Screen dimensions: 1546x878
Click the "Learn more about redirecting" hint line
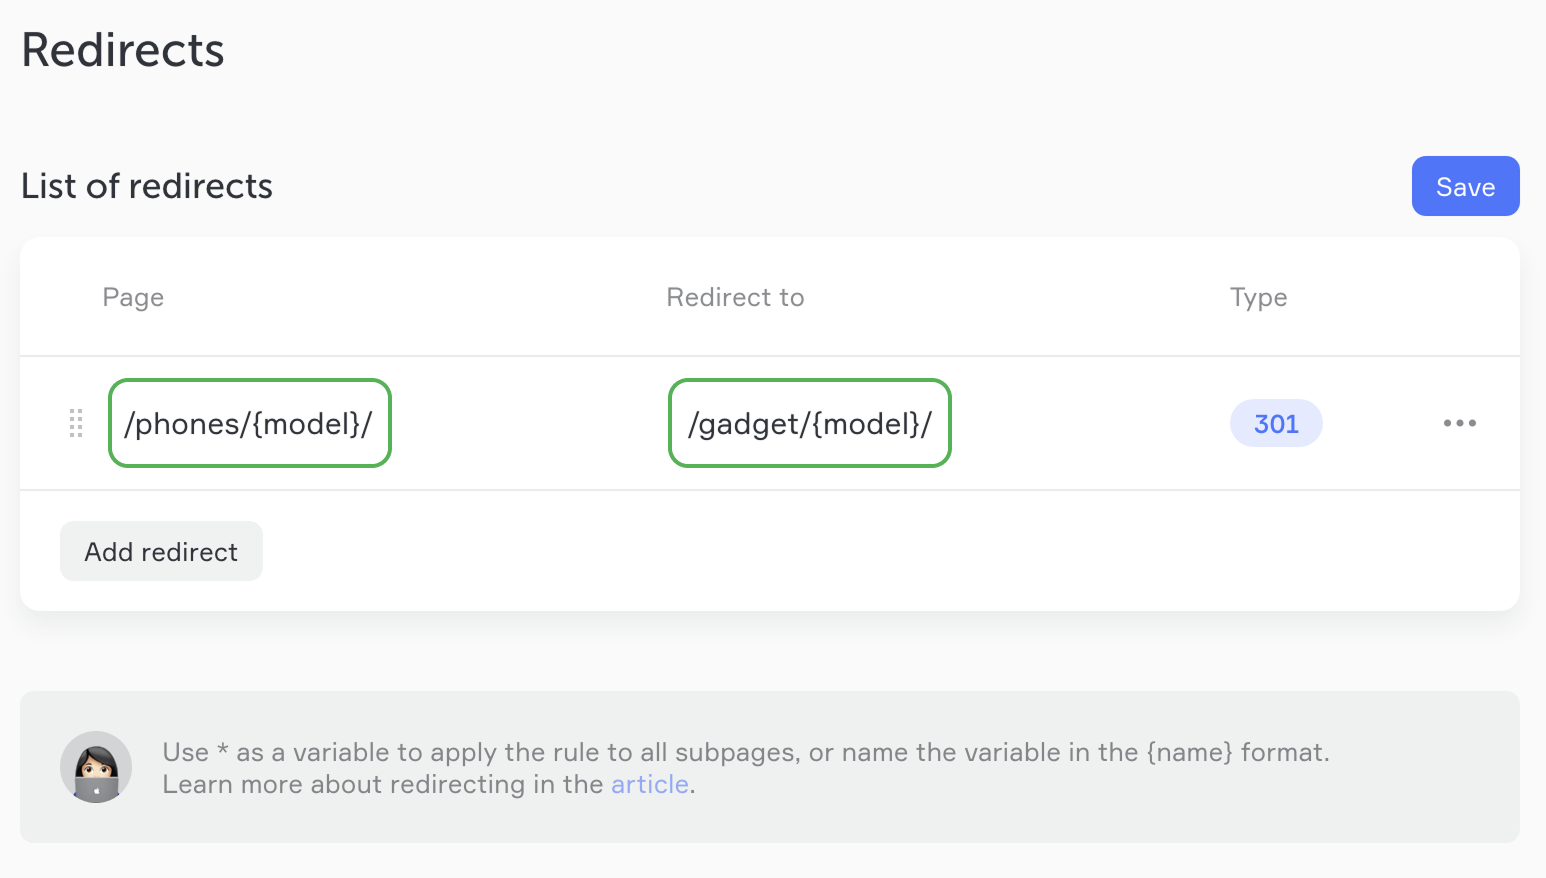(x=385, y=784)
